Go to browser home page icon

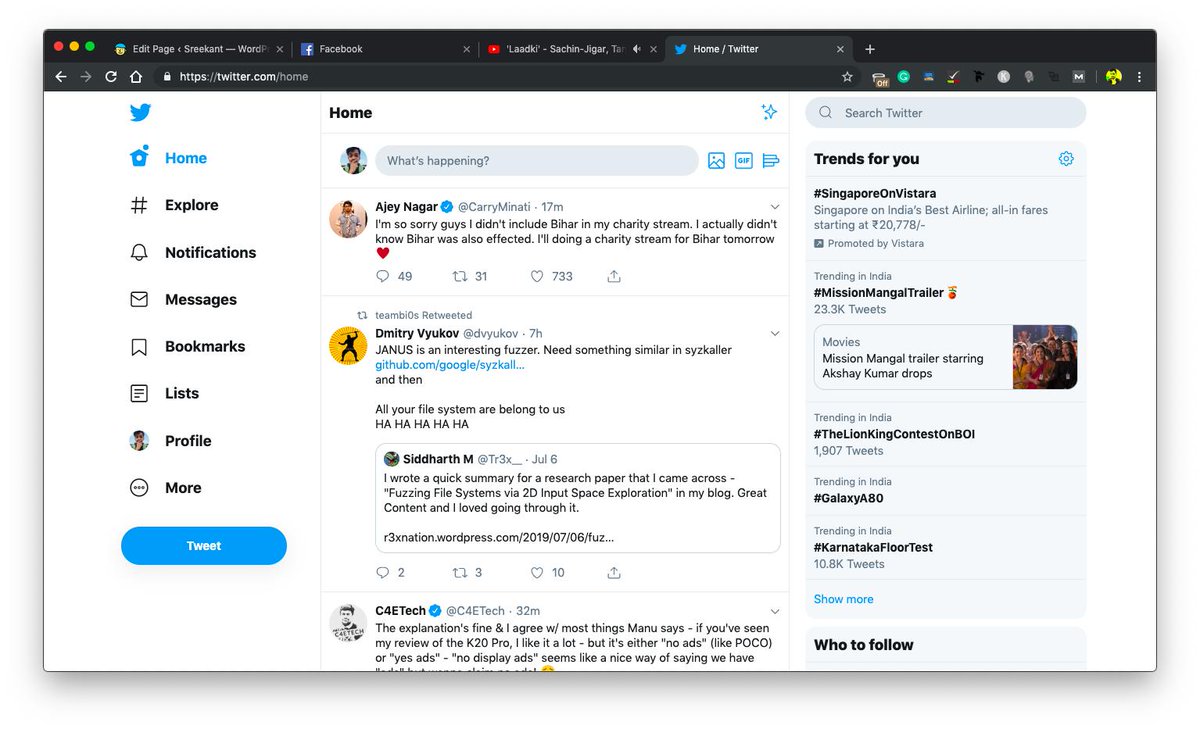click(136, 77)
